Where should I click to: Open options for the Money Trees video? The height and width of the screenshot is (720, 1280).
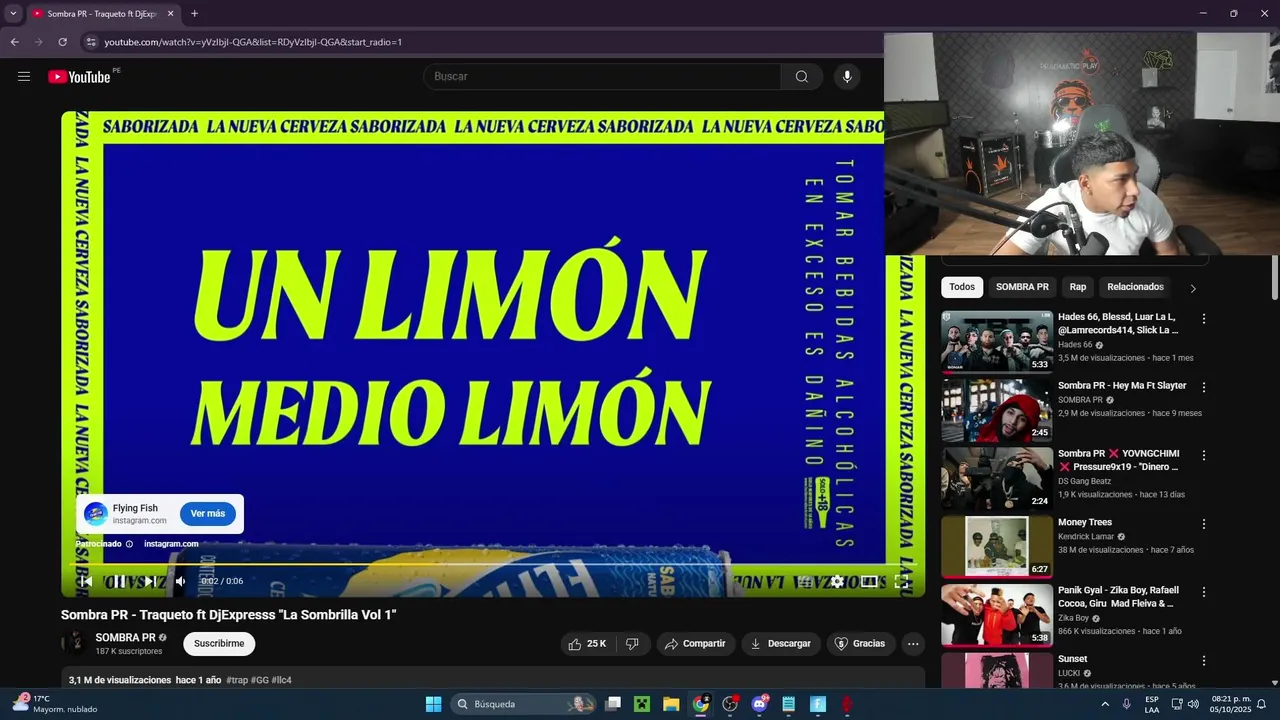[x=1204, y=524]
